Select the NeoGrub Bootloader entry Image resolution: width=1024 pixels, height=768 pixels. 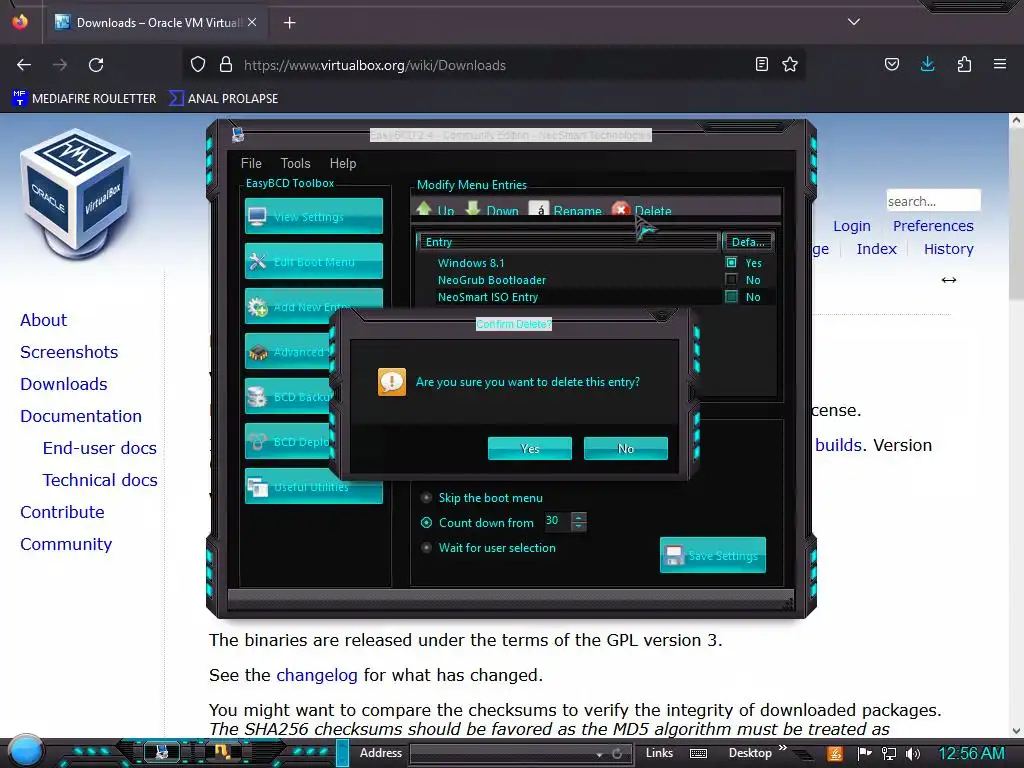click(x=492, y=280)
